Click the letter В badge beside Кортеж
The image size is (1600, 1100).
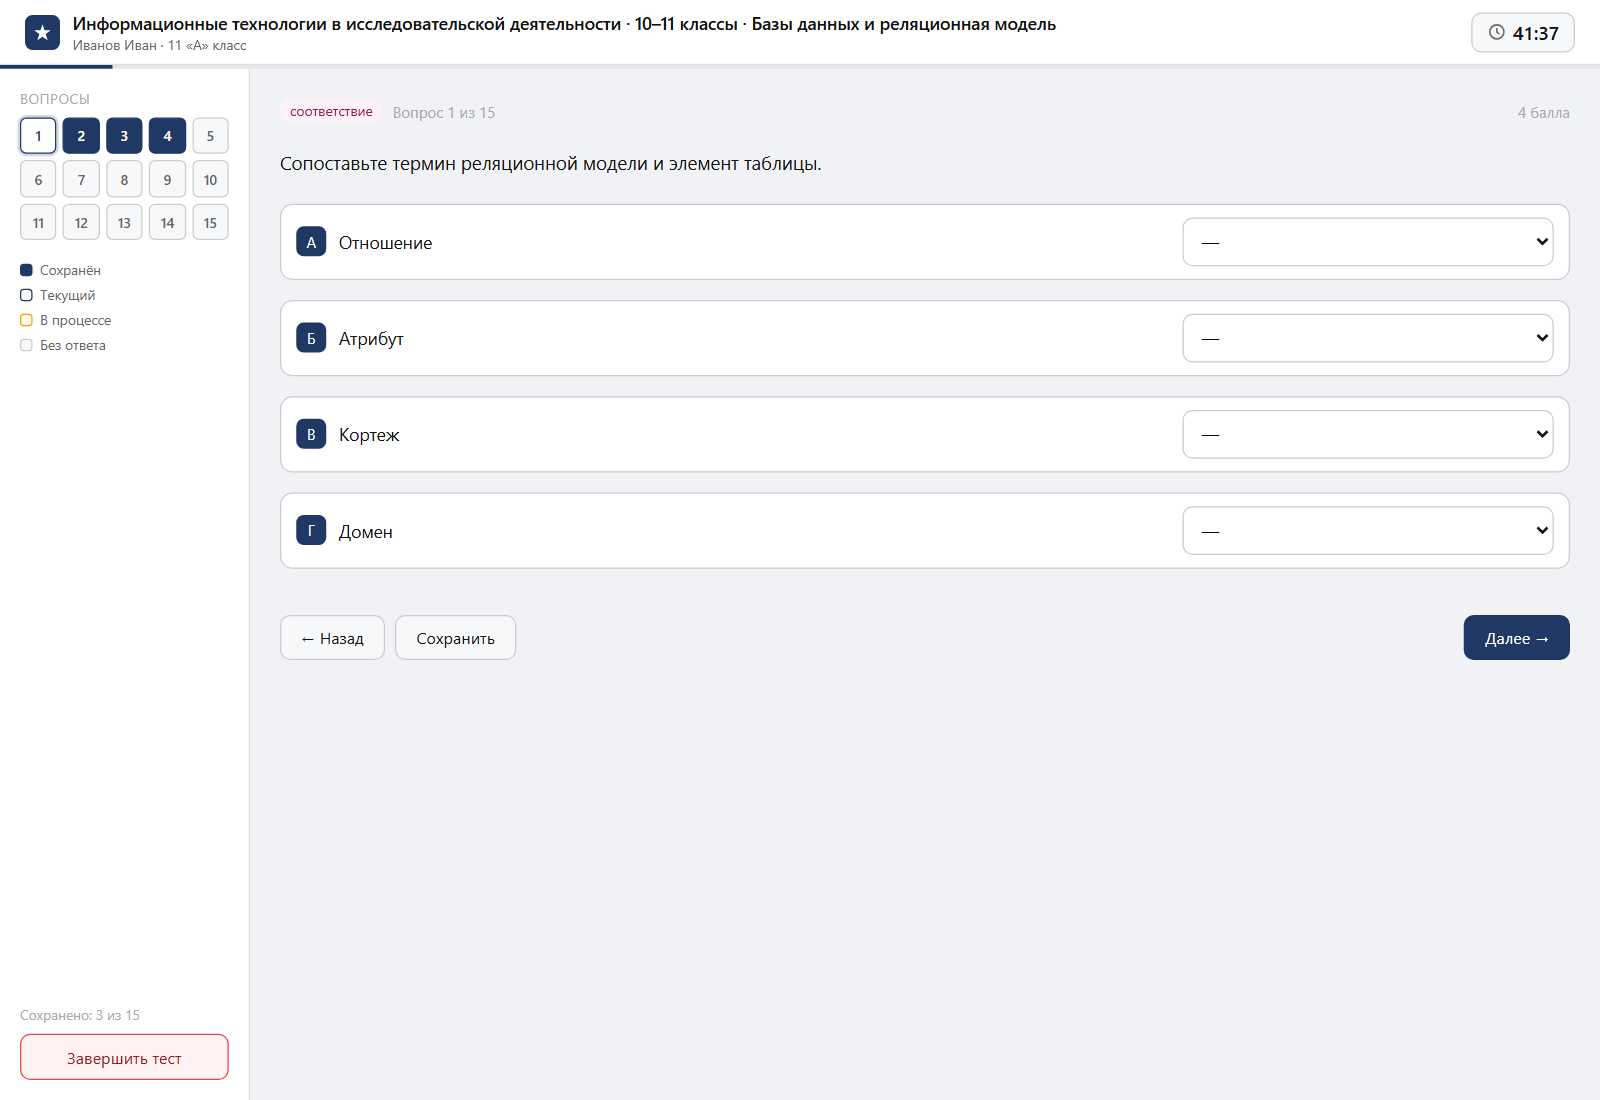point(311,434)
